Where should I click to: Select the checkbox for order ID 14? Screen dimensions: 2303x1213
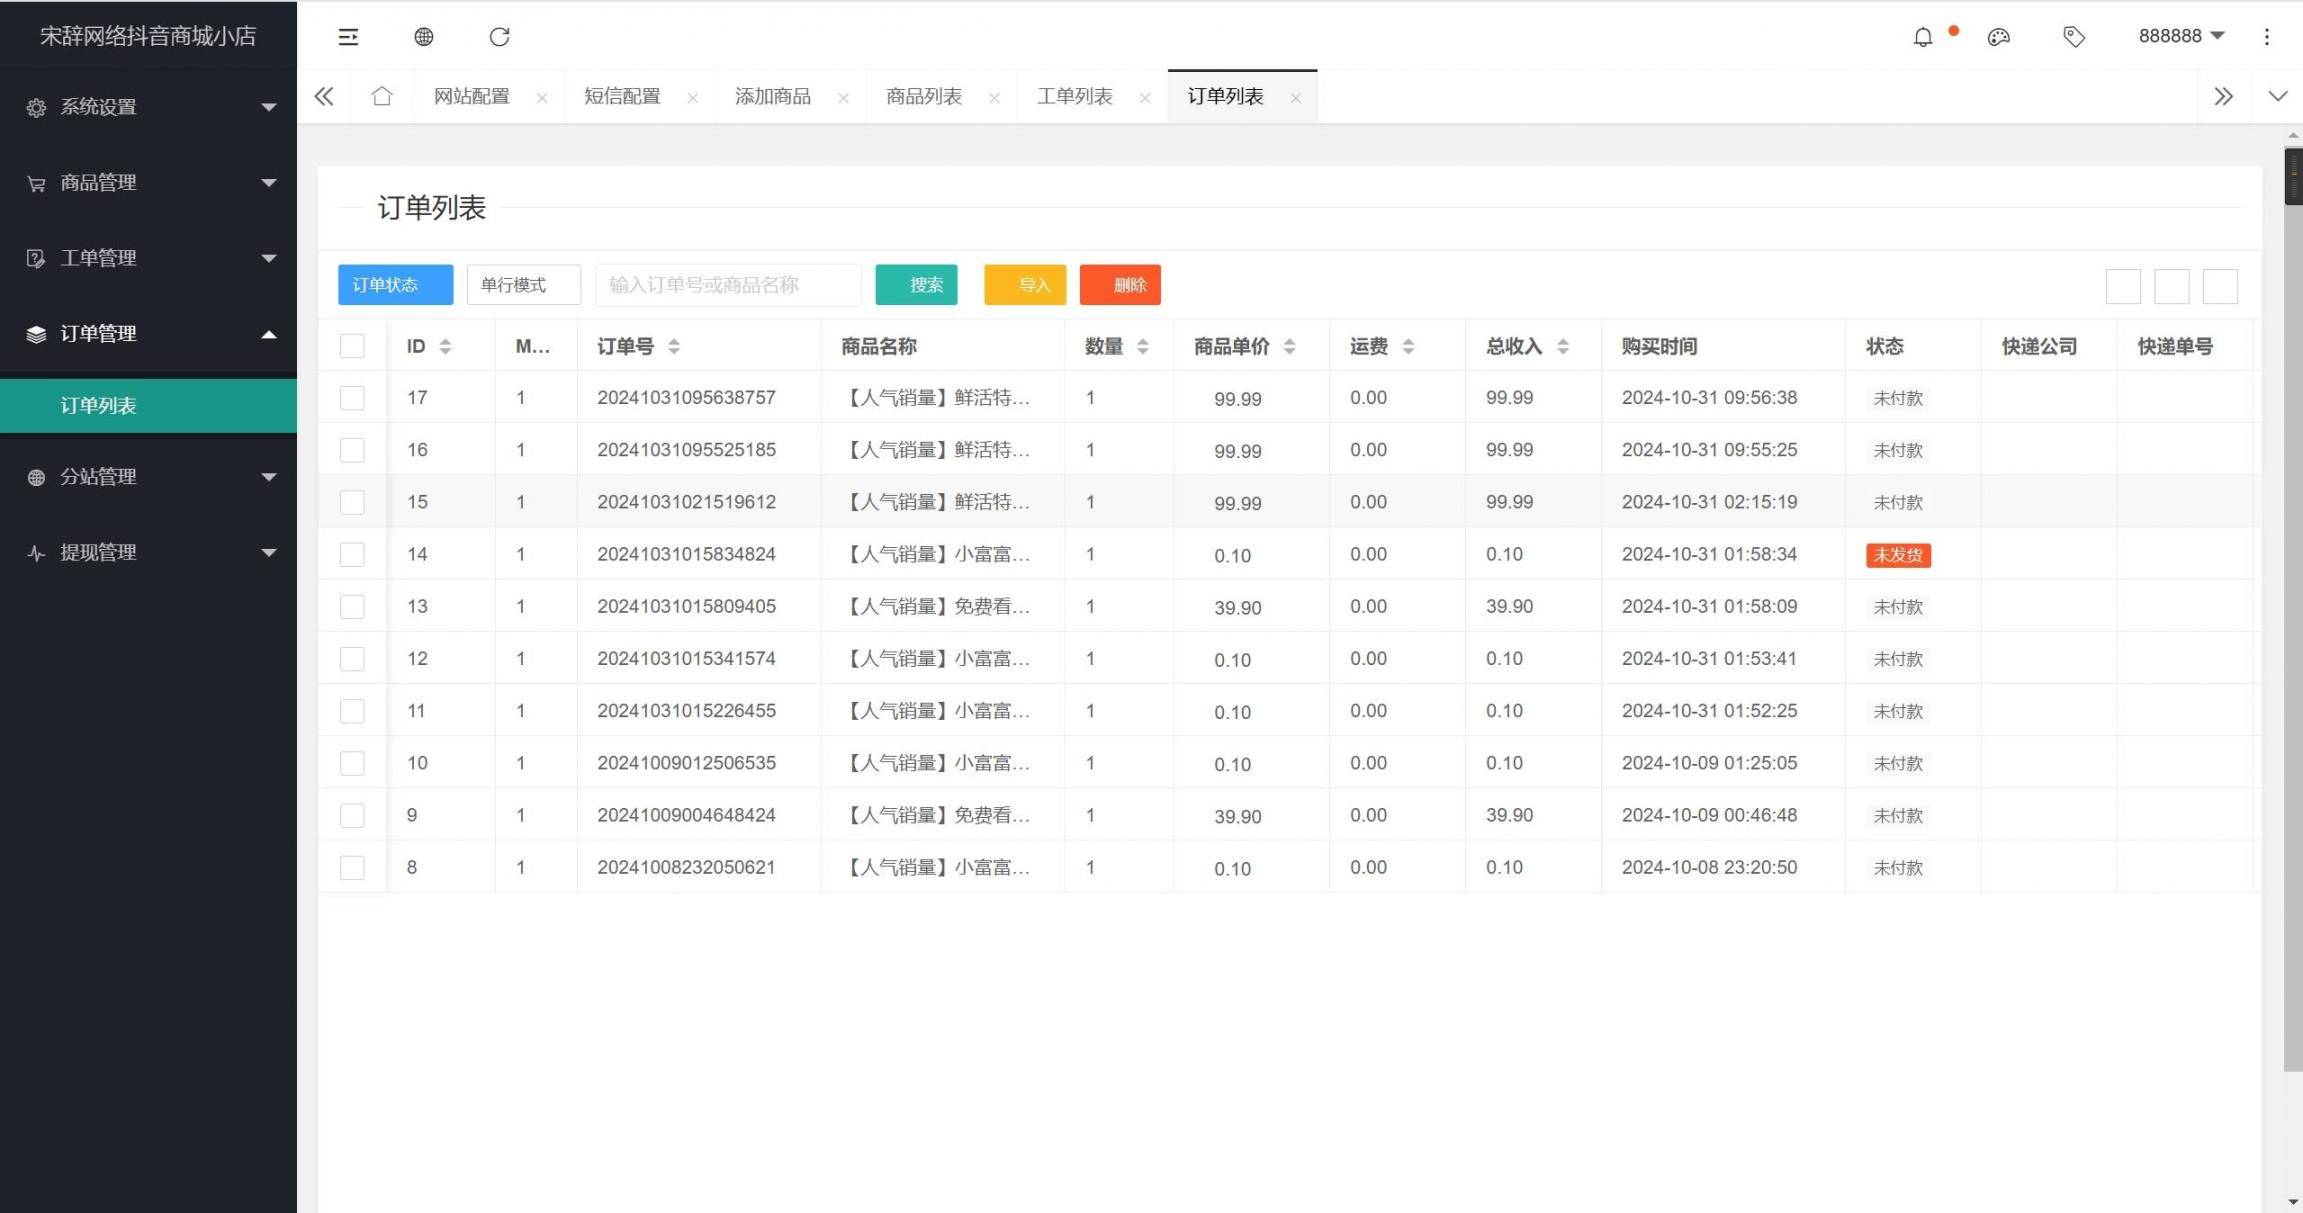point(352,554)
